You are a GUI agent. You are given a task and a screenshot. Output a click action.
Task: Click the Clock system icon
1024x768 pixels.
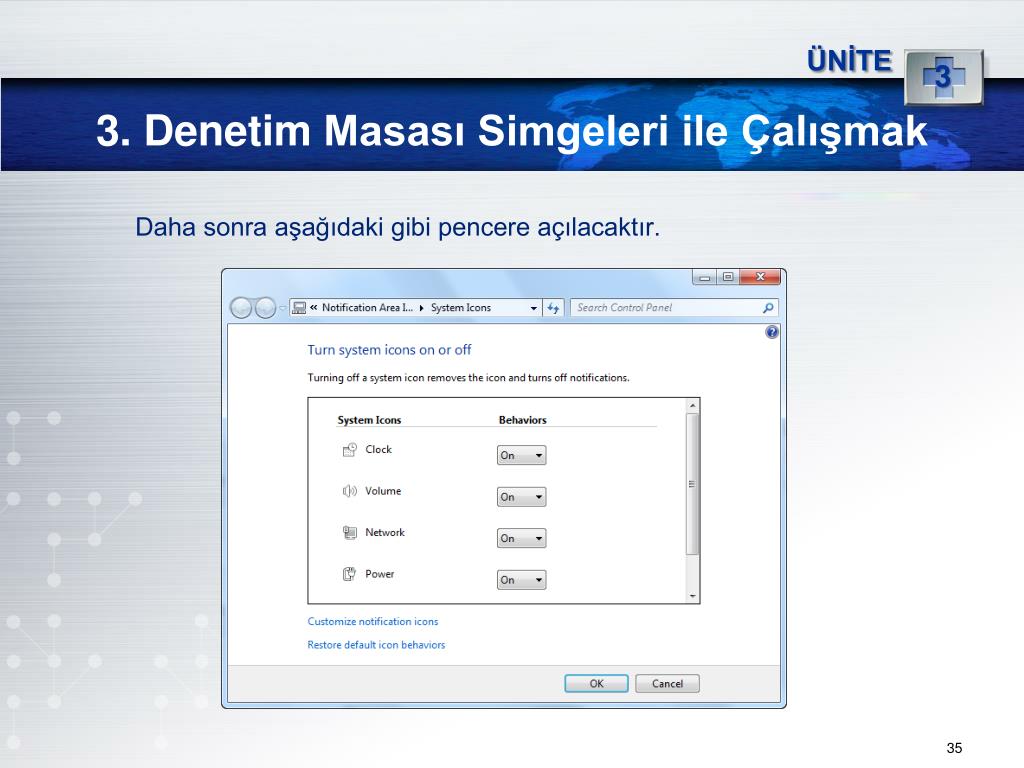(350, 450)
